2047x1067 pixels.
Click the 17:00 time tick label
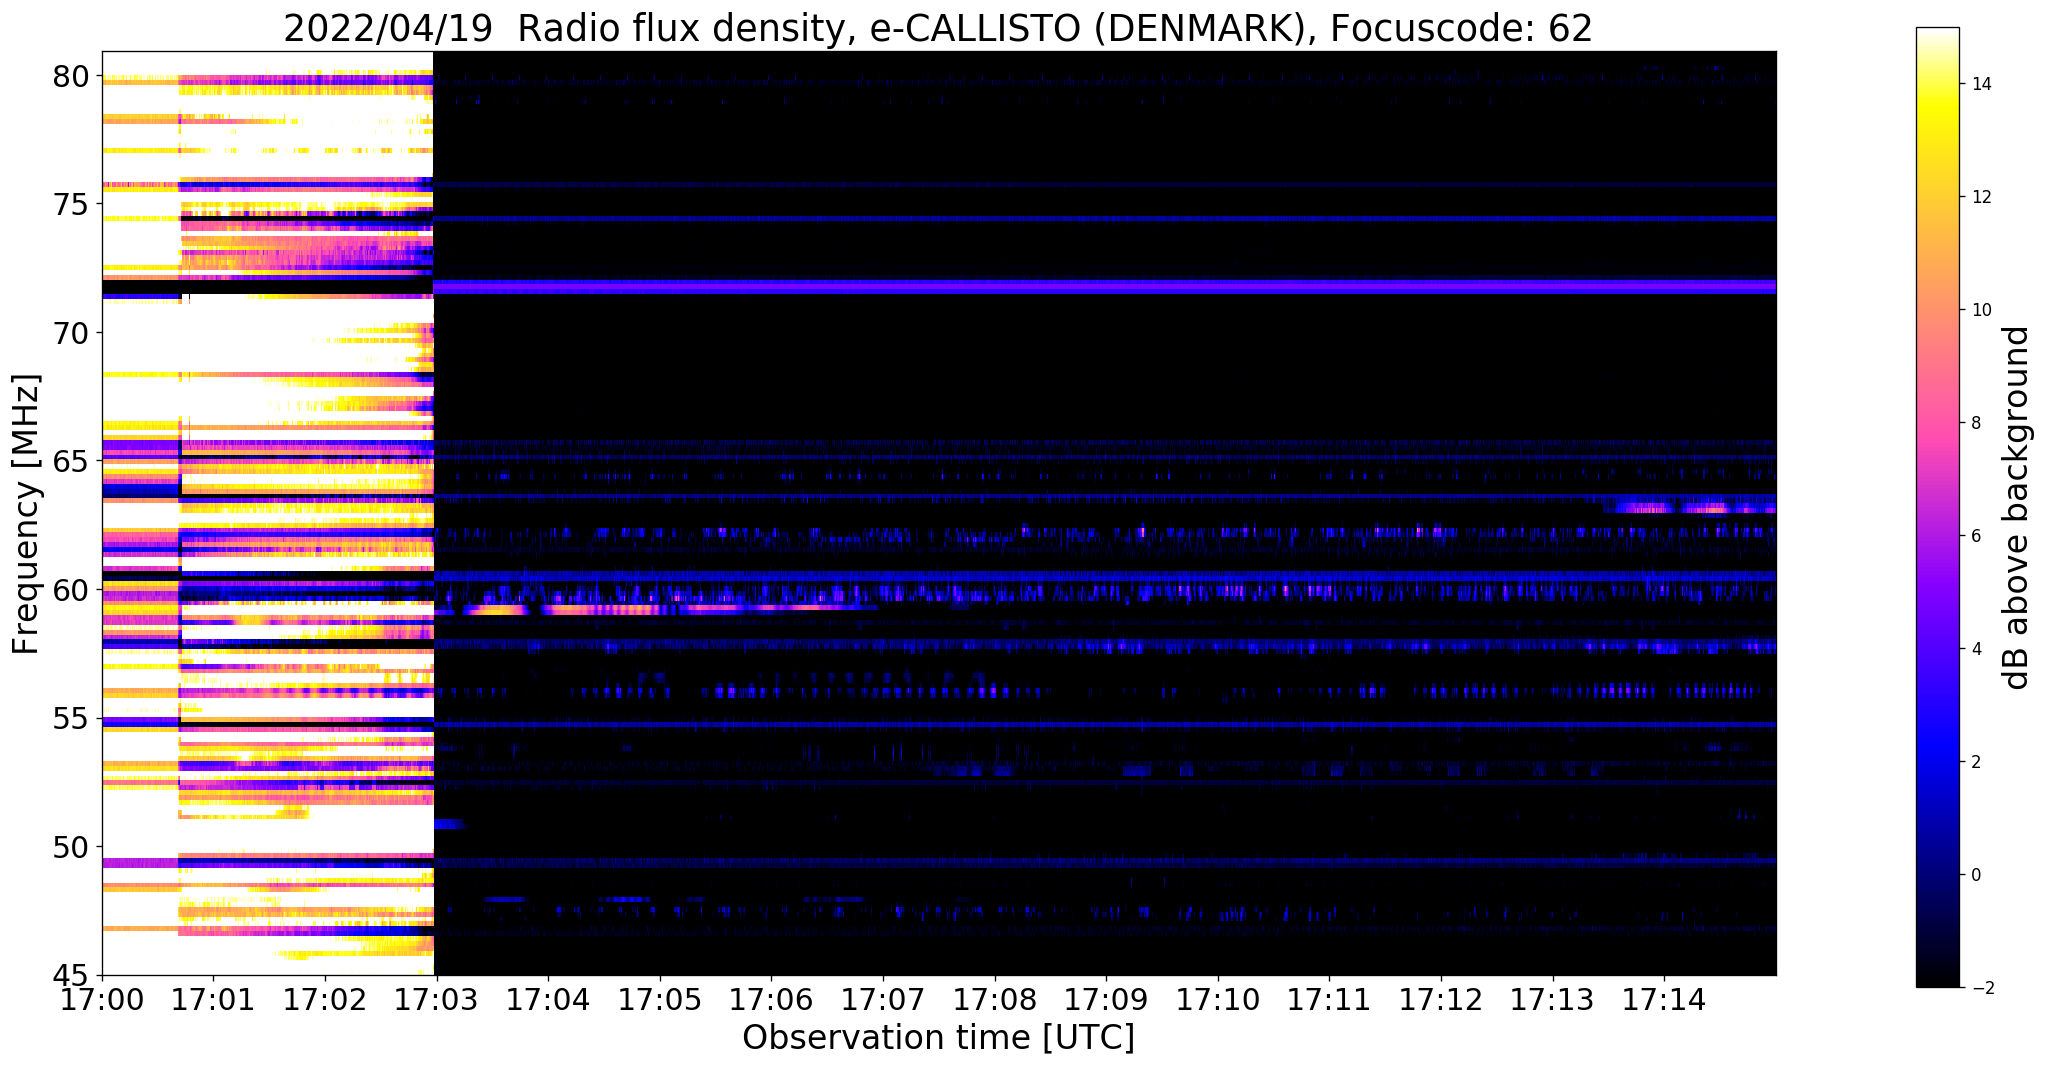tap(102, 999)
